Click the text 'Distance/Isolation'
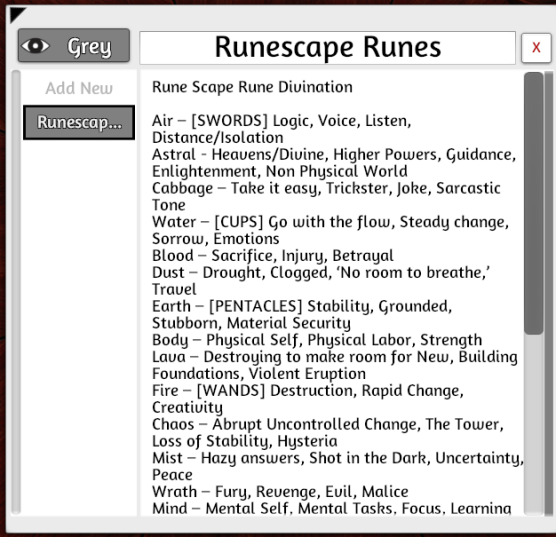 tap(218, 138)
